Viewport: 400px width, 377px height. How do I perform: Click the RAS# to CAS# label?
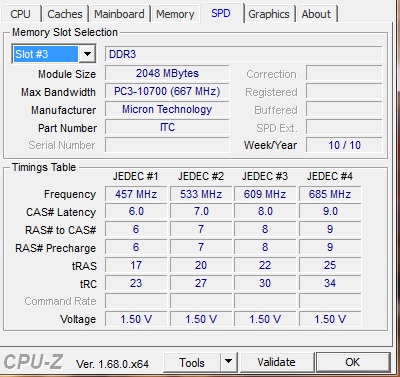pos(60,230)
